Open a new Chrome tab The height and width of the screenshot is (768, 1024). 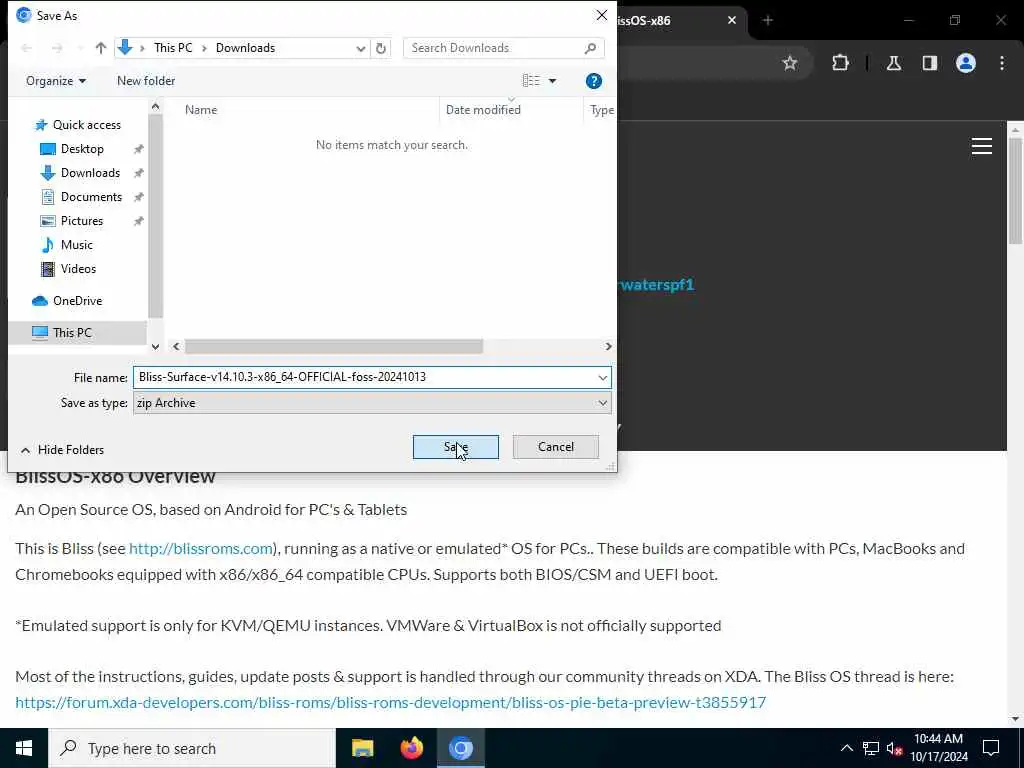click(767, 20)
